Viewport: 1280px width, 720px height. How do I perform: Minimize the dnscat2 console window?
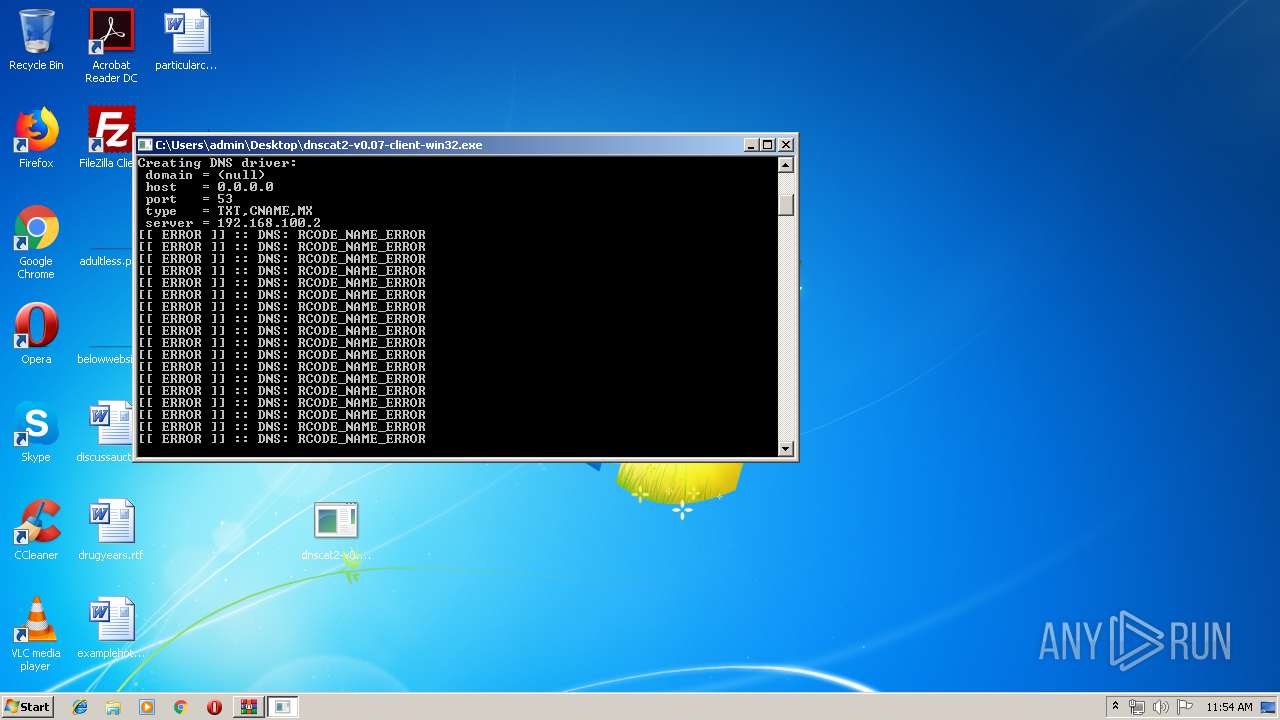pos(751,145)
